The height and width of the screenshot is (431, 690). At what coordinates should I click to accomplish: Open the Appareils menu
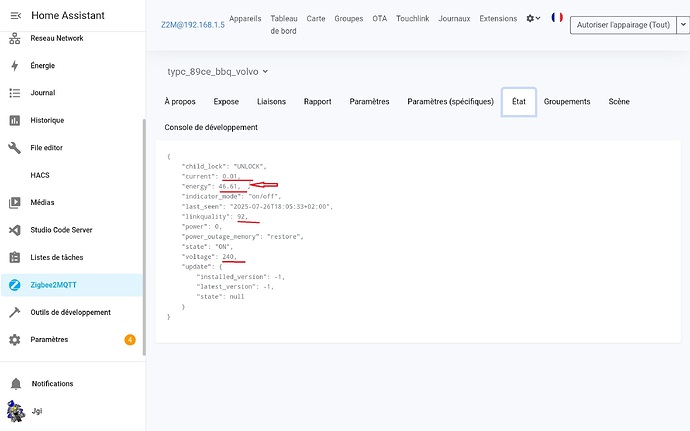[245, 18]
